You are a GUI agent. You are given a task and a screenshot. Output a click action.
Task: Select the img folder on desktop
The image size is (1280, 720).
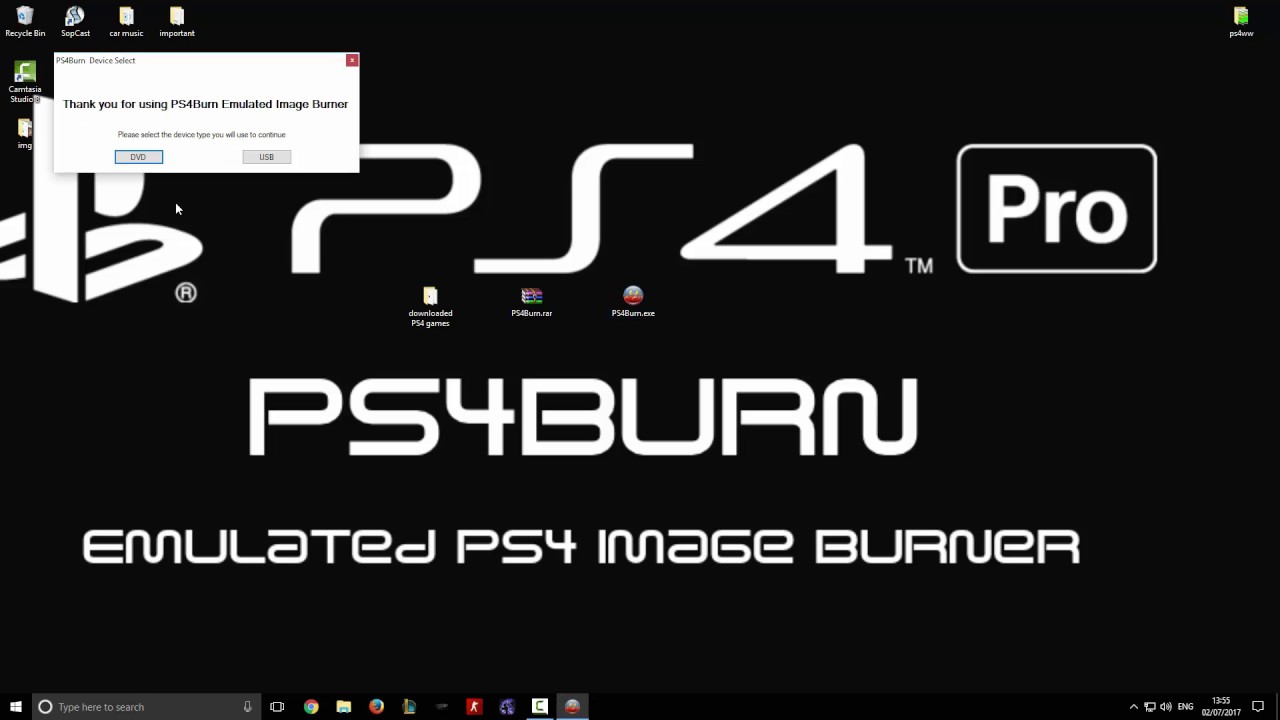[x=24, y=134]
